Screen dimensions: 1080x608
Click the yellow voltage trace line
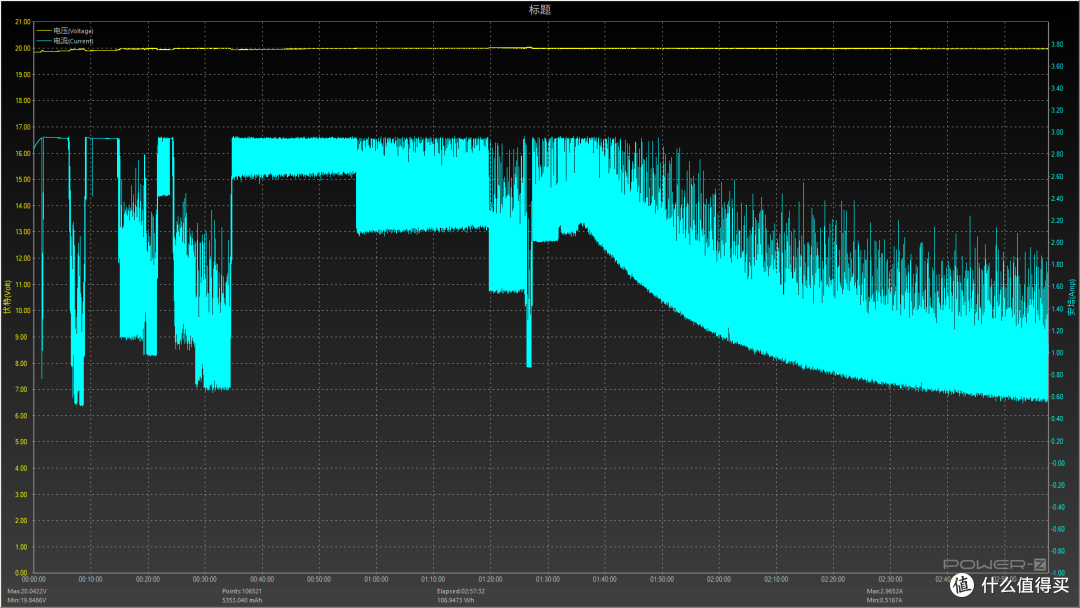(x=541, y=49)
